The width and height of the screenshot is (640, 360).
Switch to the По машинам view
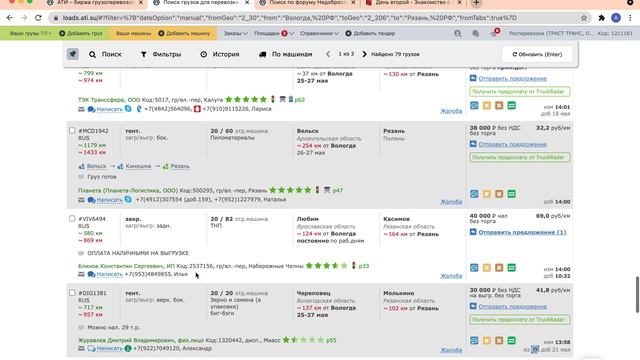pyautogui.click(x=286, y=54)
